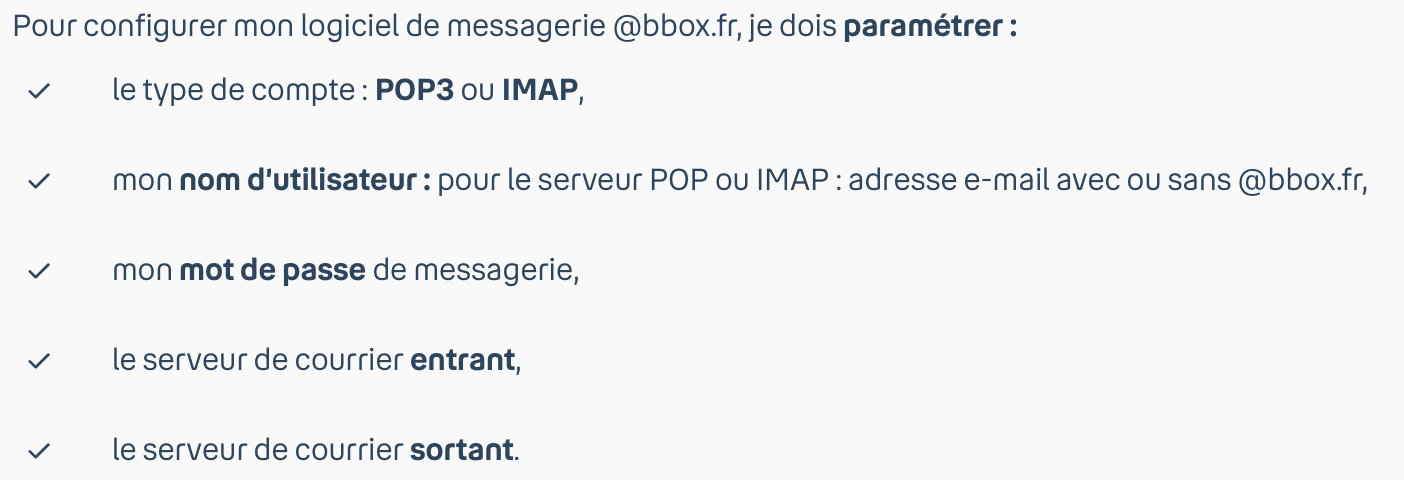Click the bold word "entrant"
1404x480 pixels.
click(x=463, y=360)
